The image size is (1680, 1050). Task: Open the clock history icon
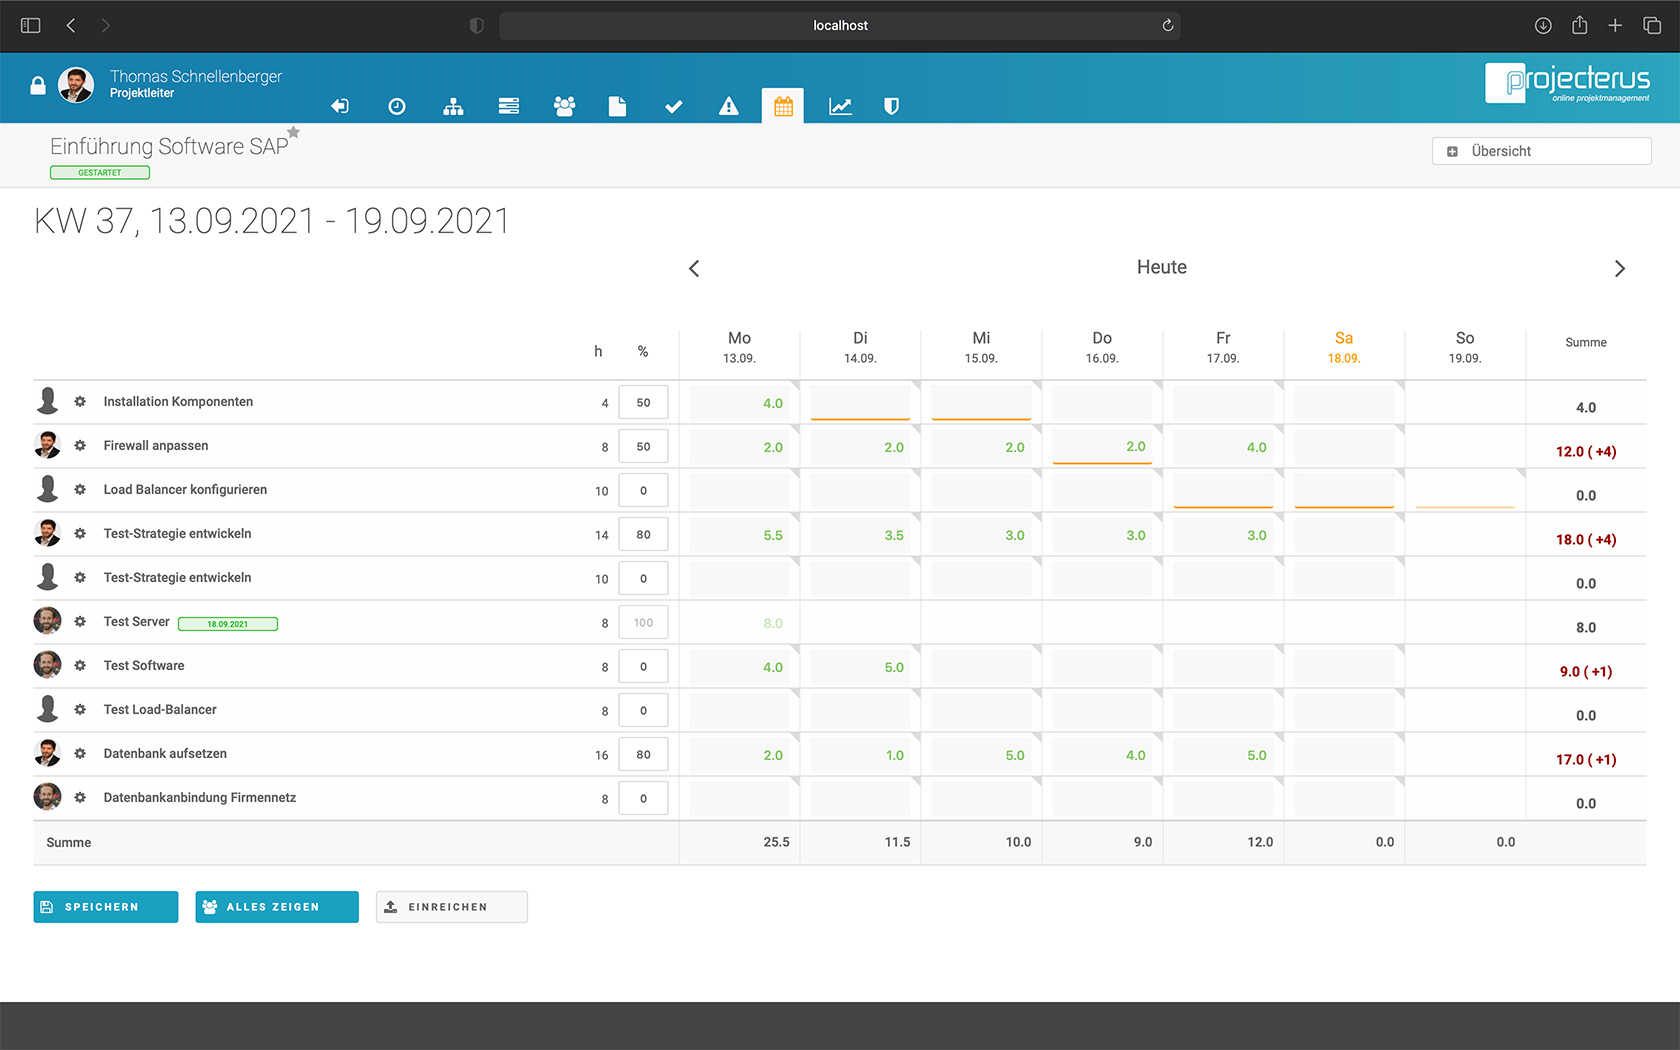397,106
